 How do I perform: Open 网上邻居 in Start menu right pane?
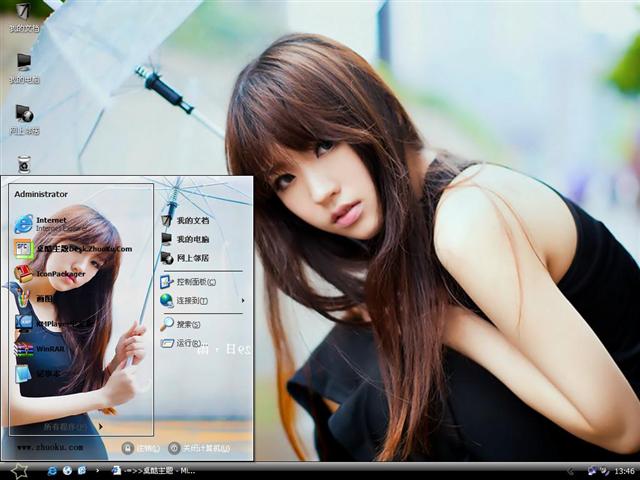[x=185, y=258]
